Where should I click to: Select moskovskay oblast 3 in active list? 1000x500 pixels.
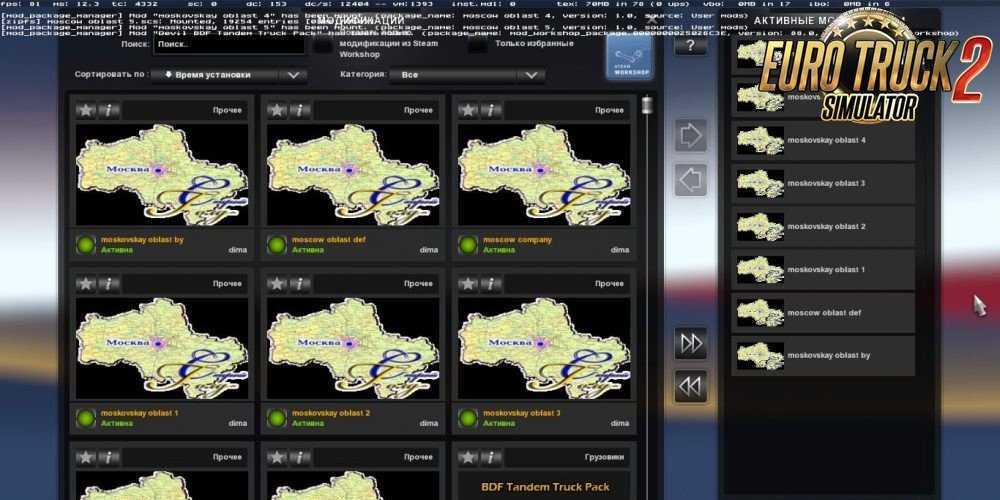(x=823, y=184)
